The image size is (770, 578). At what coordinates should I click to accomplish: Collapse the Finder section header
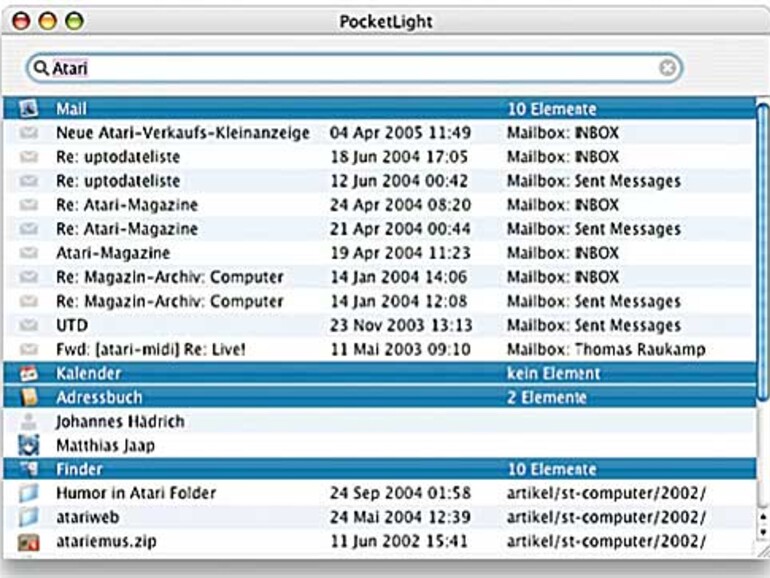(x=380, y=469)
